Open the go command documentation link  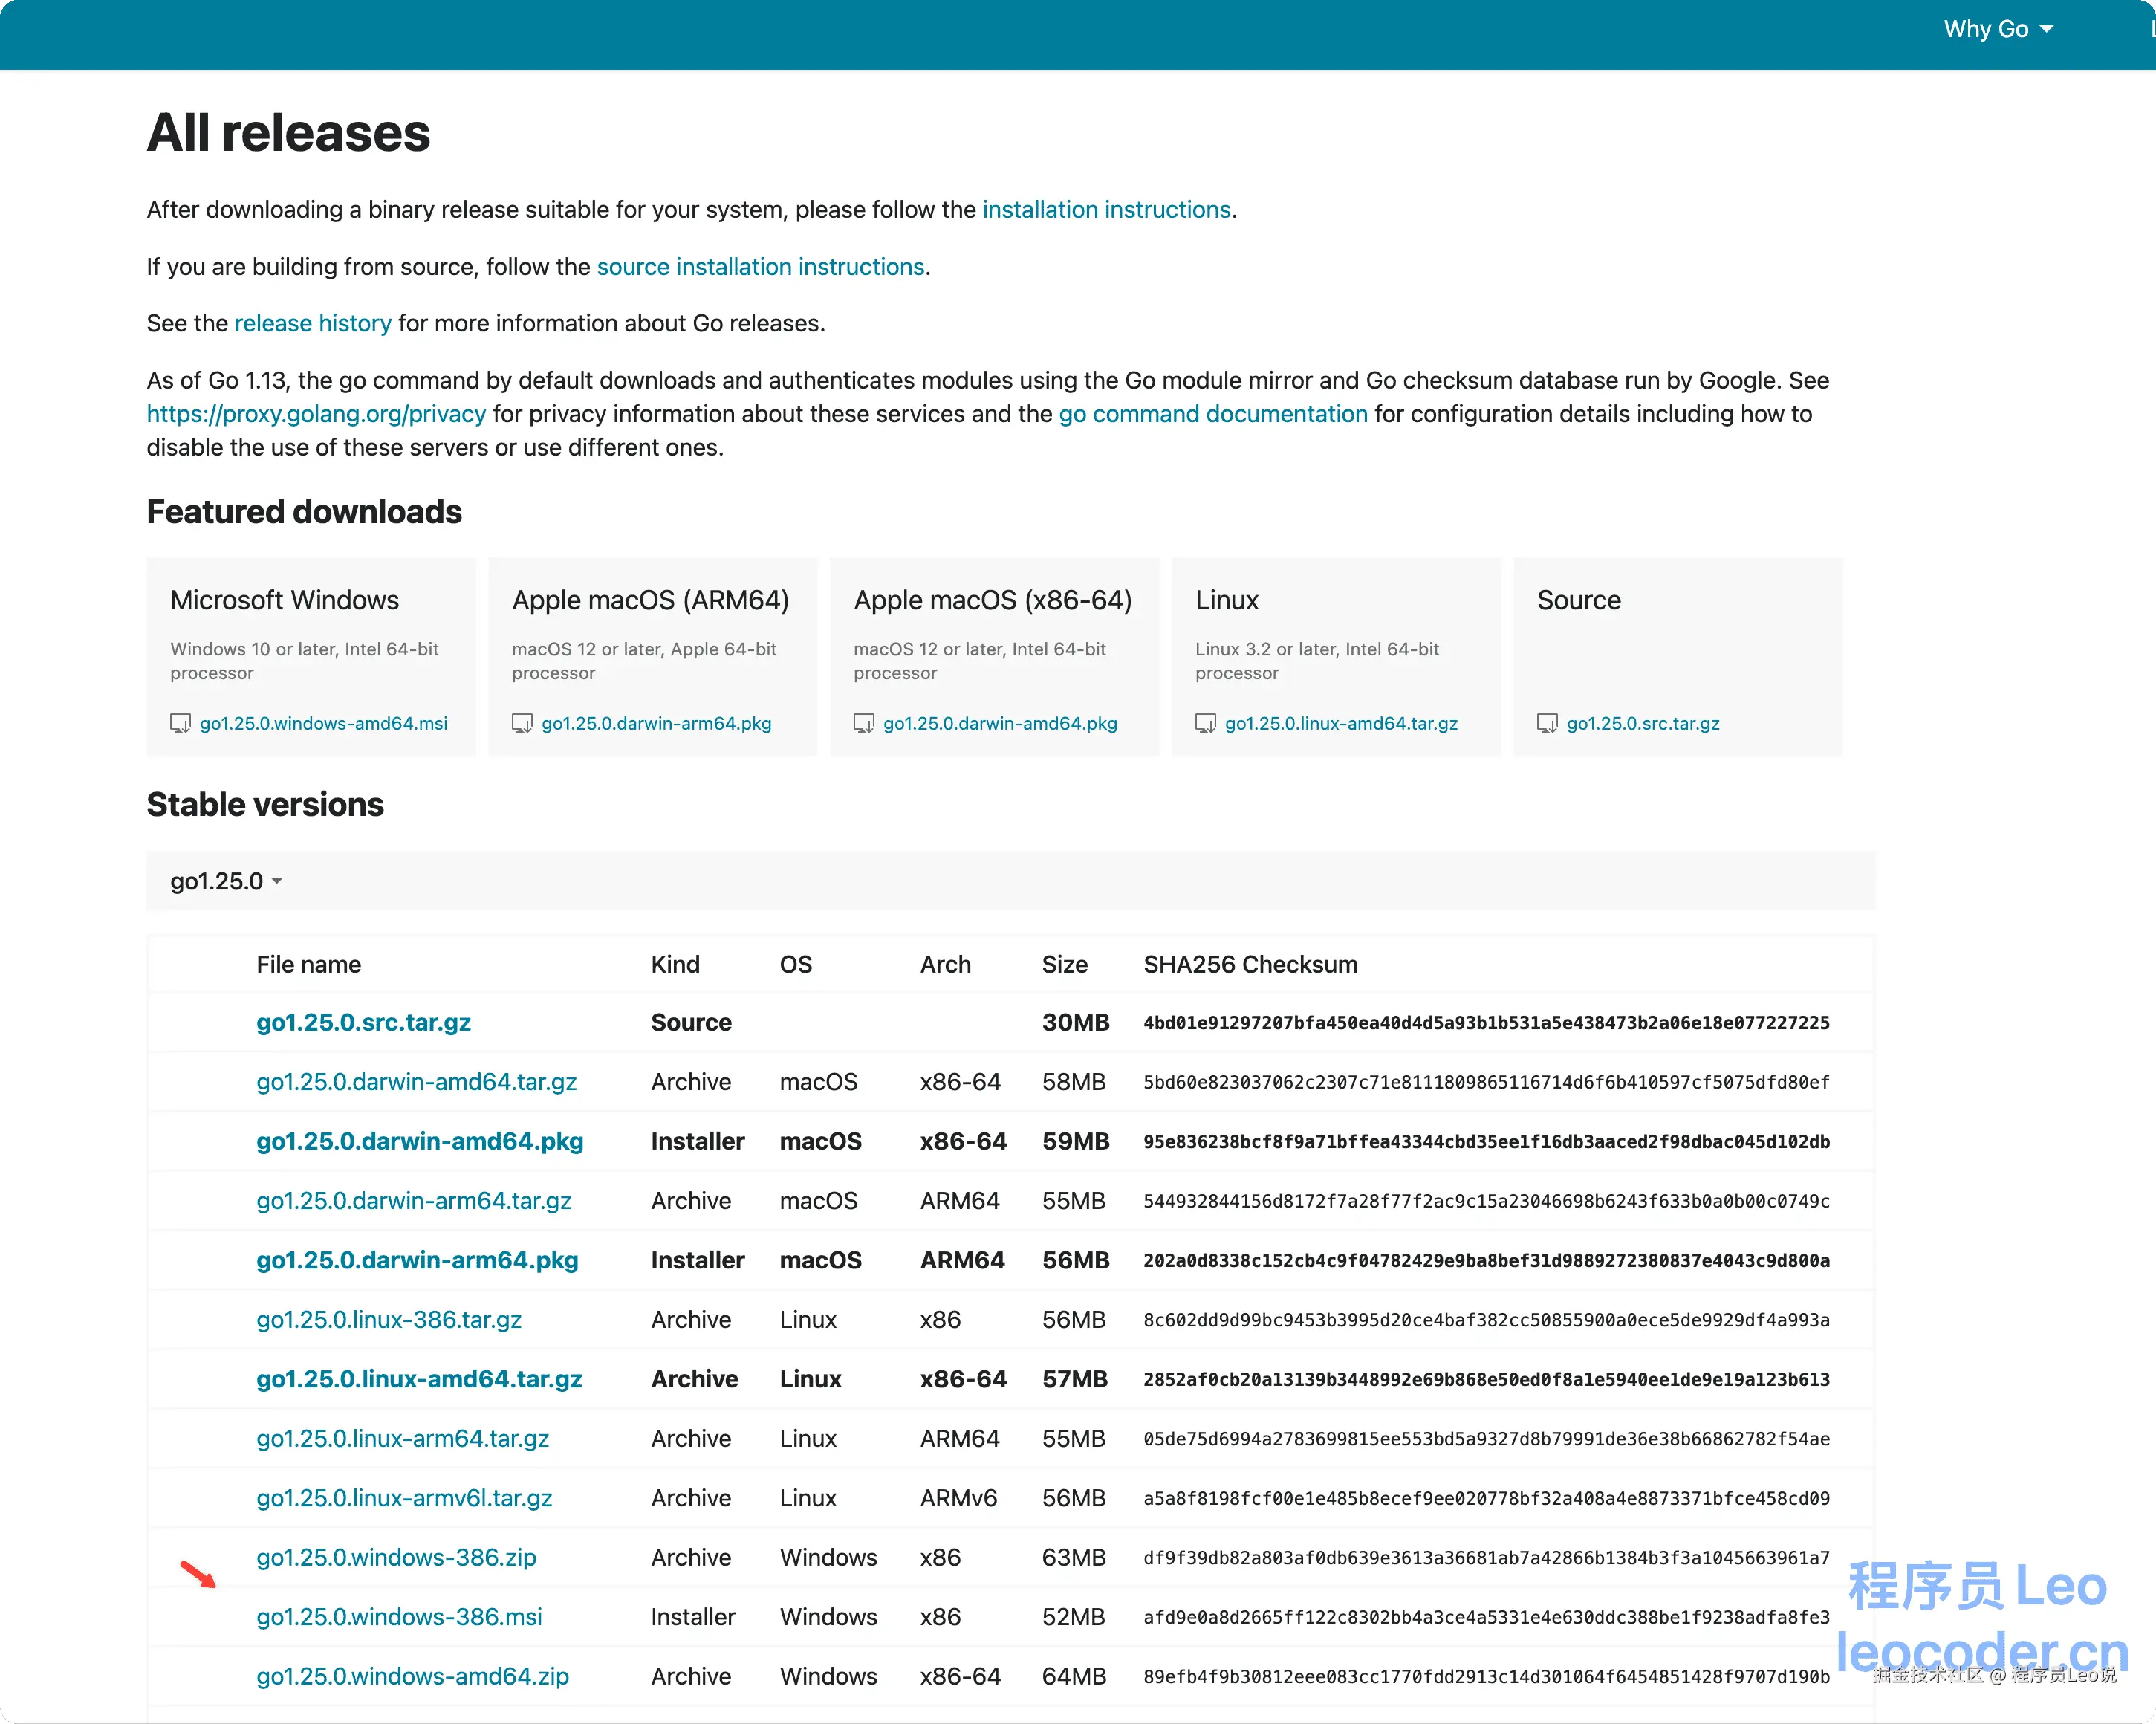click(x=1213, y=414)
